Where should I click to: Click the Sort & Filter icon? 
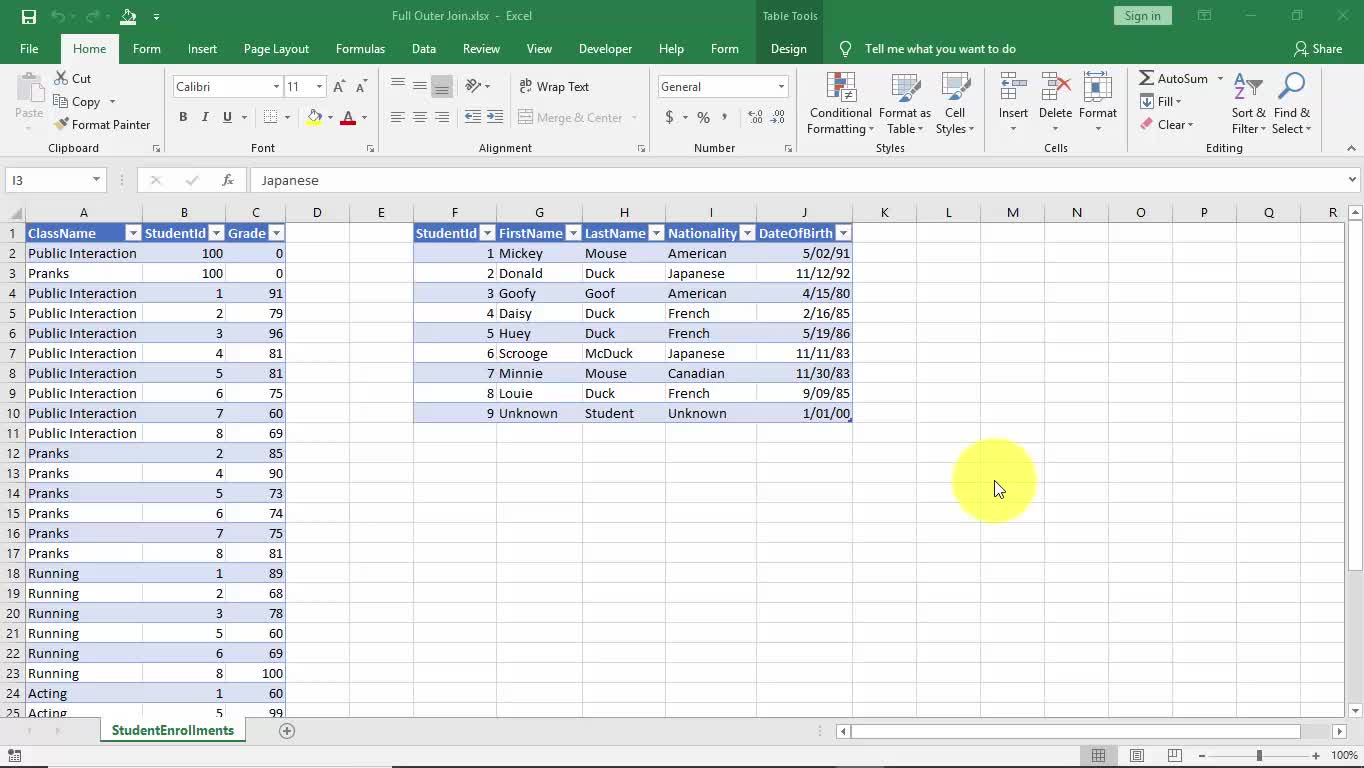[x=1248, y=103]
